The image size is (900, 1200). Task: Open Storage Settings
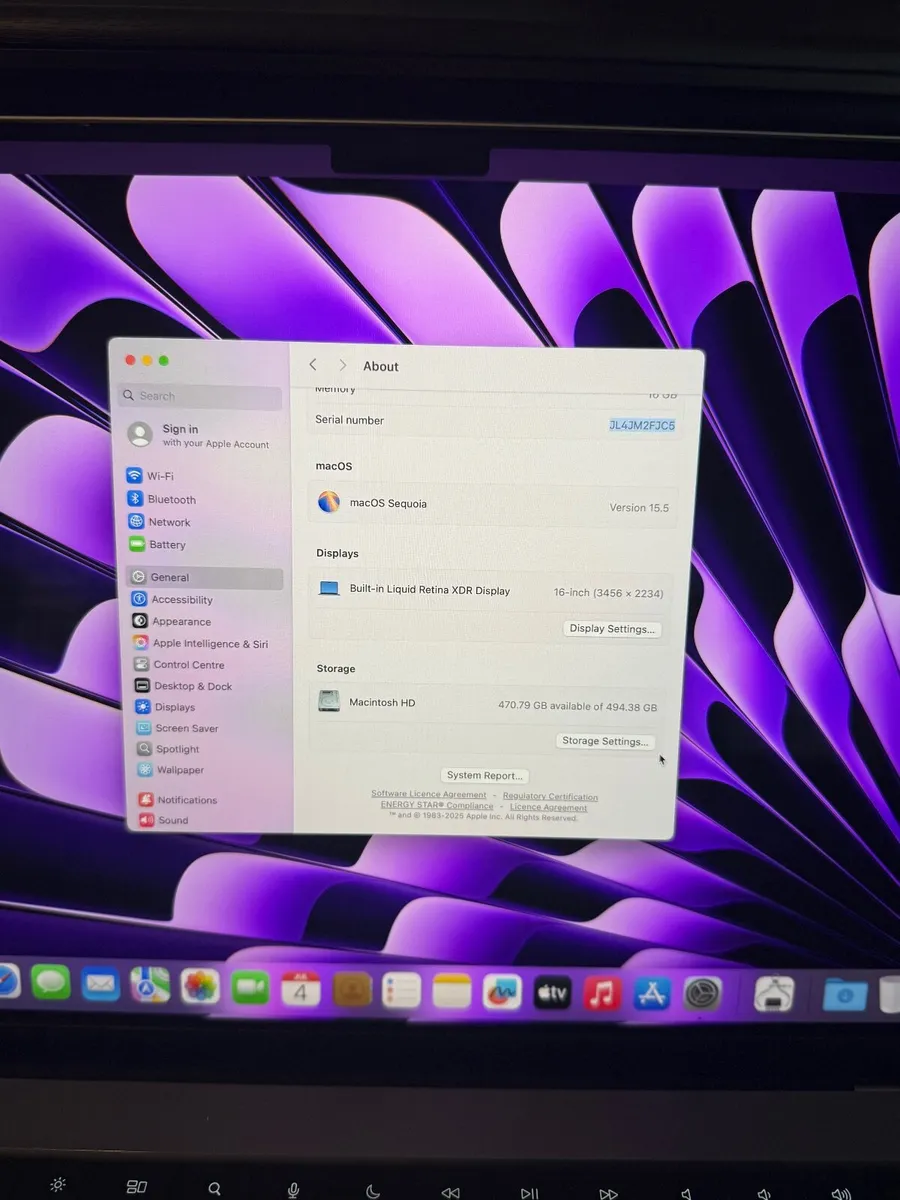tap(604, 740)
